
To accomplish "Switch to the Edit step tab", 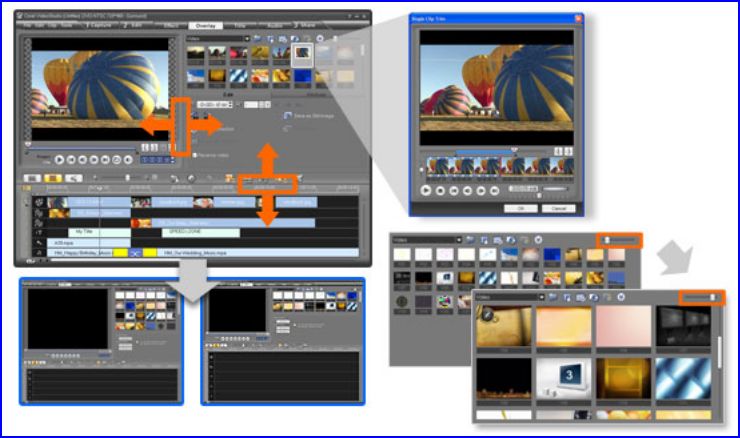I will (x=134, y=25).
